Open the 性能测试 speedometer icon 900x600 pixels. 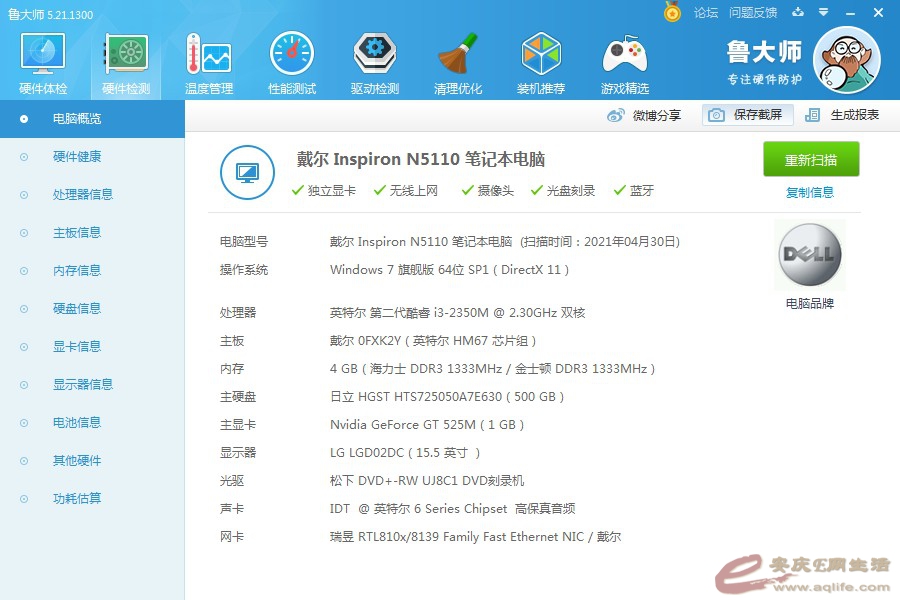pyautogui.click(x=292, y=55)
